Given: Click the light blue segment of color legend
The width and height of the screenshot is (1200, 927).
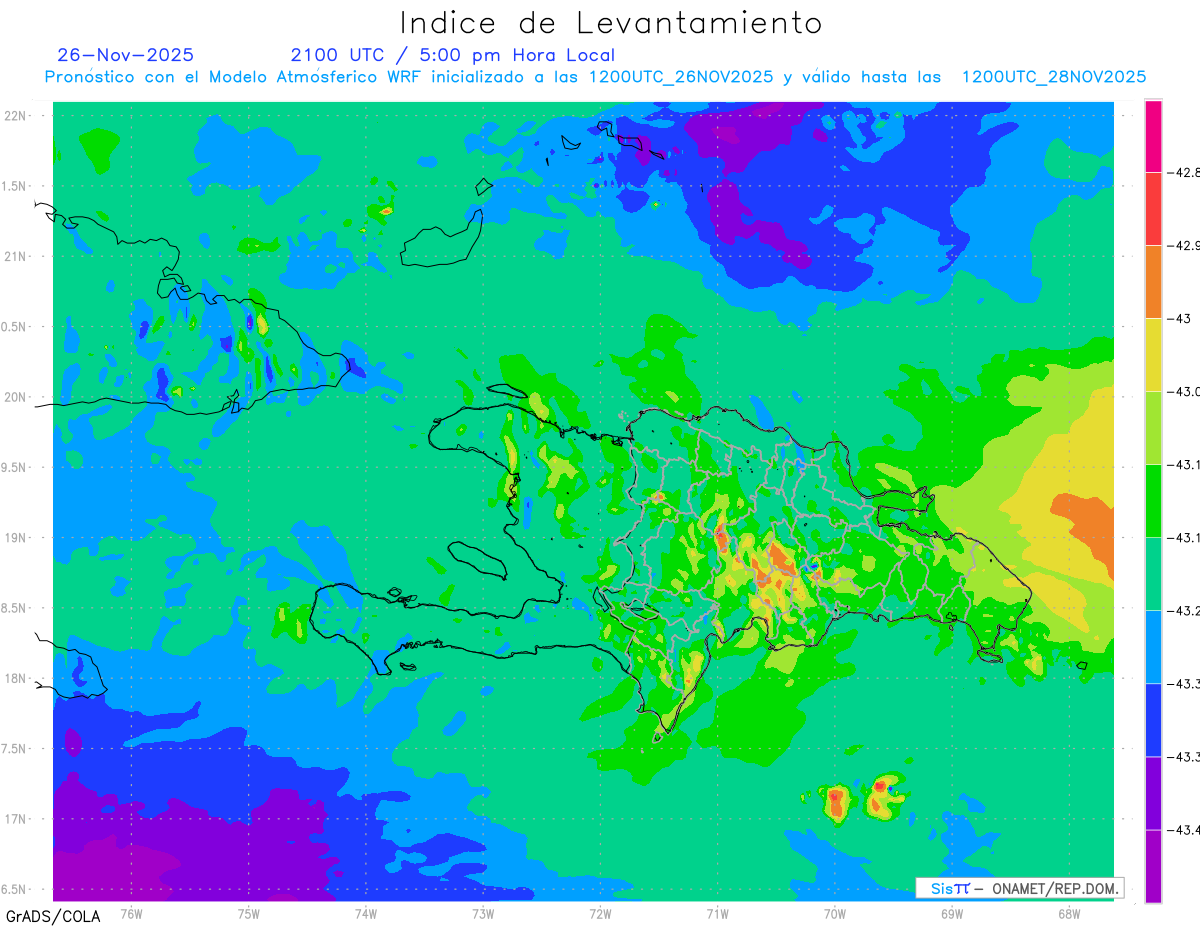Looking at the screenshot, I should click(x=1153, y=646).
